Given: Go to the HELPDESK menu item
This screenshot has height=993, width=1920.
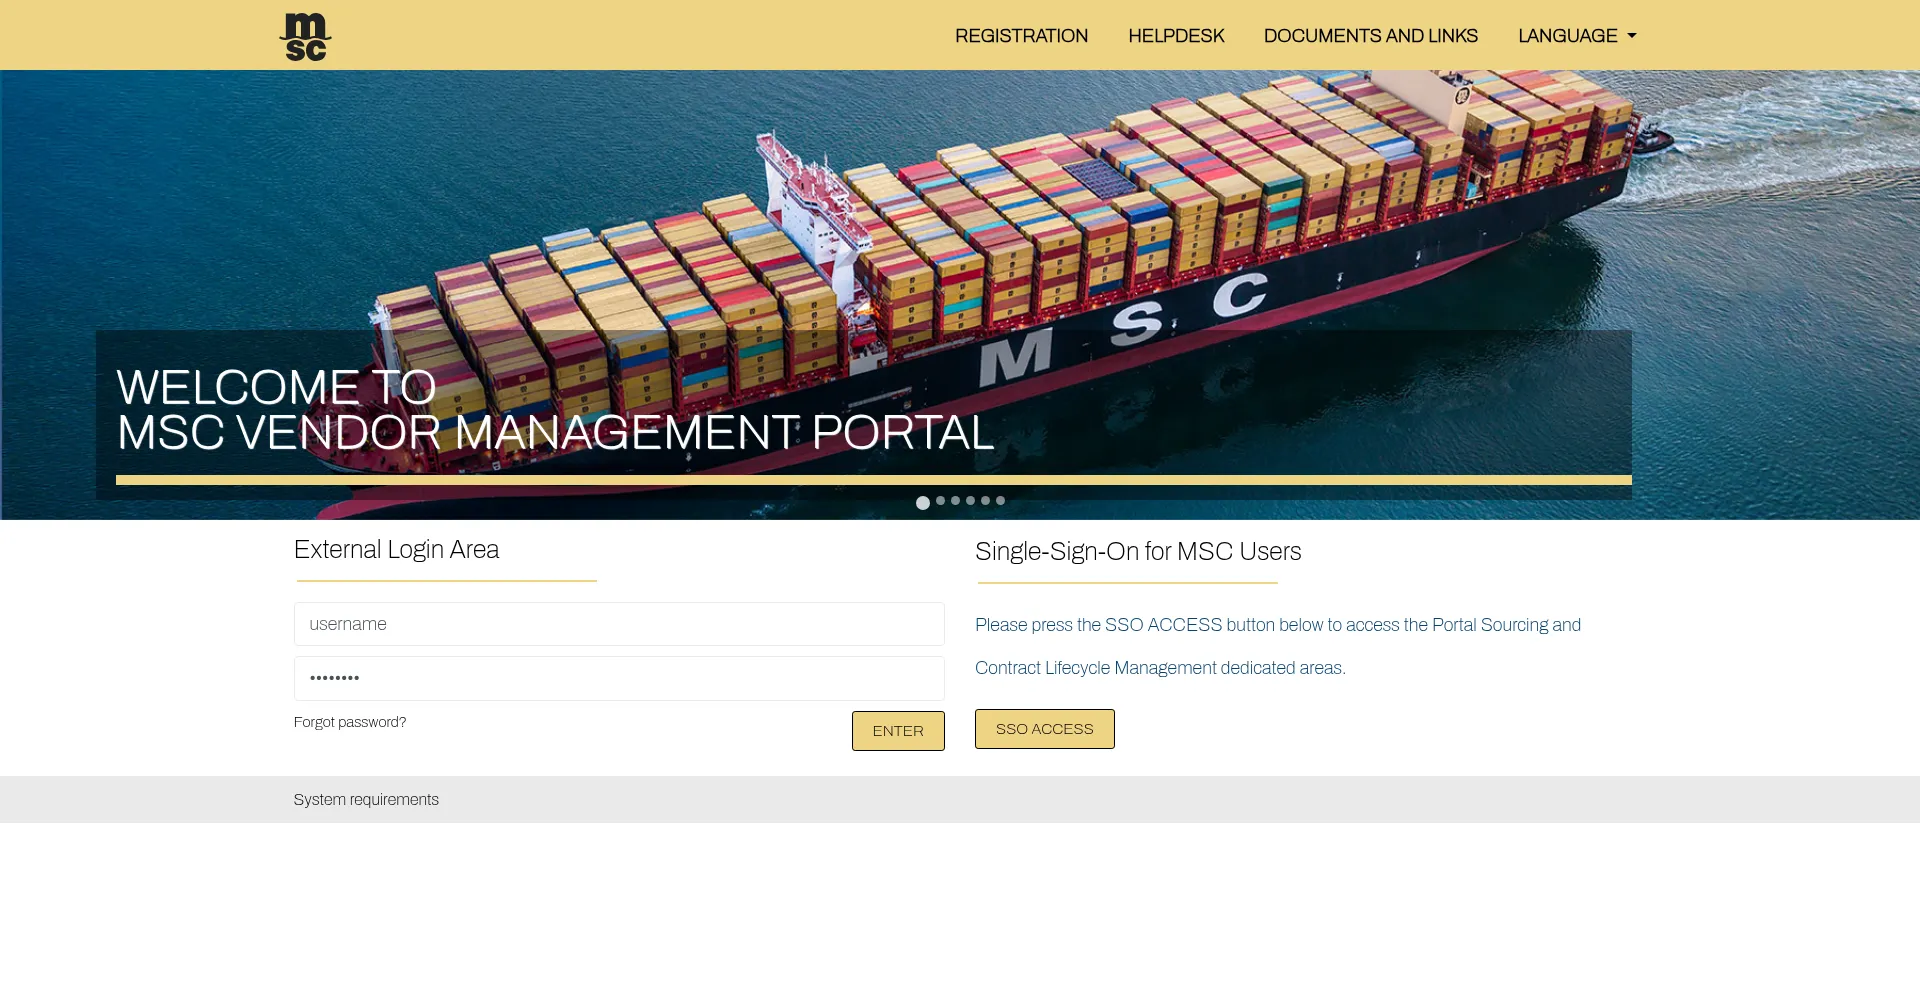Looking at the screenshot, I should 1176,36.
